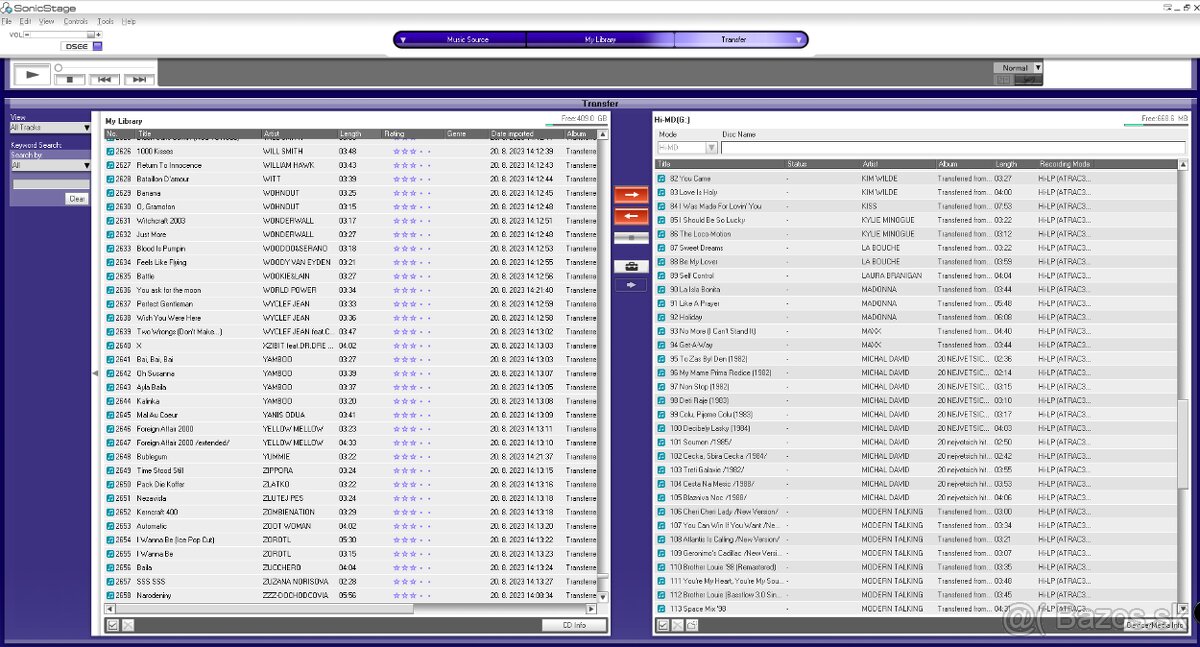This screenshot has width=1200, height=647.
Task: Click the CD Info button
Action: pos(574,625)
